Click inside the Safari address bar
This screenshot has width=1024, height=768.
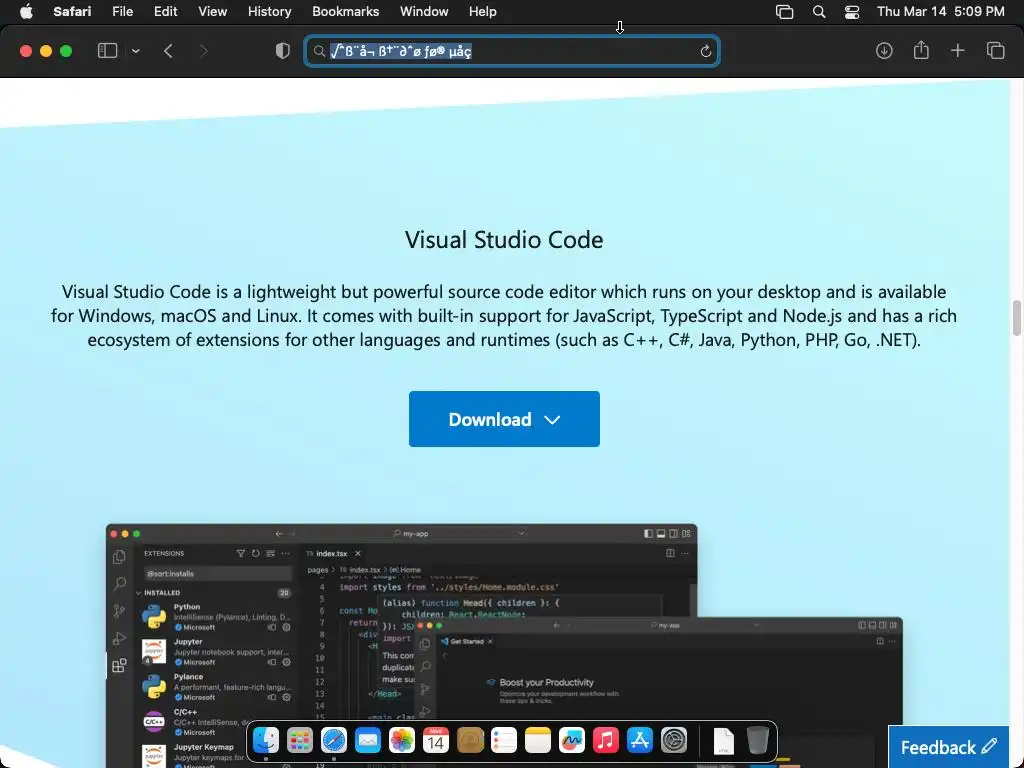coord(512,51)
